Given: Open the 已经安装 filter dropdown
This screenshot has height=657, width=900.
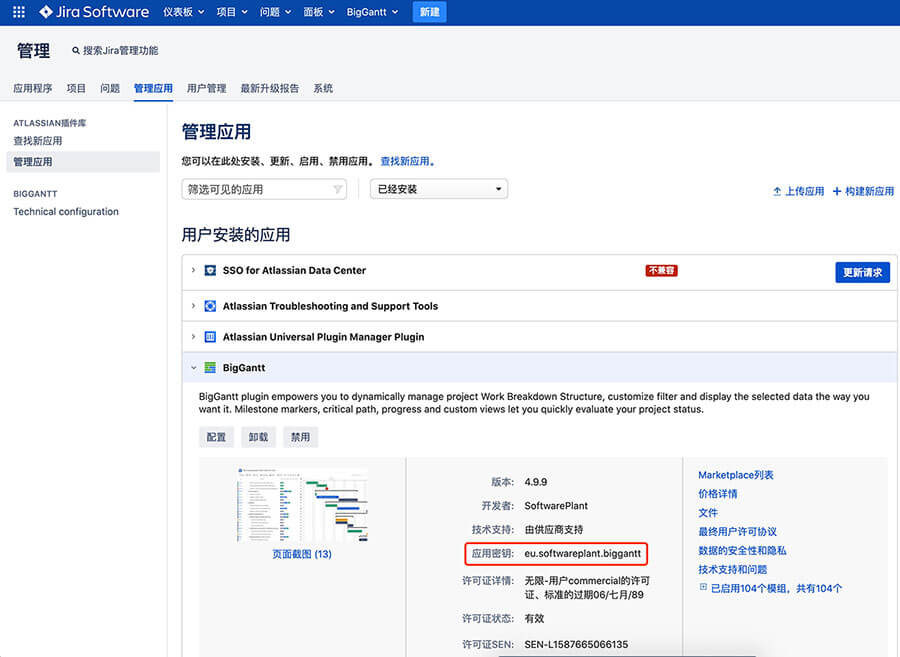Looking at the screenshot, I should [x=439, y=189].
